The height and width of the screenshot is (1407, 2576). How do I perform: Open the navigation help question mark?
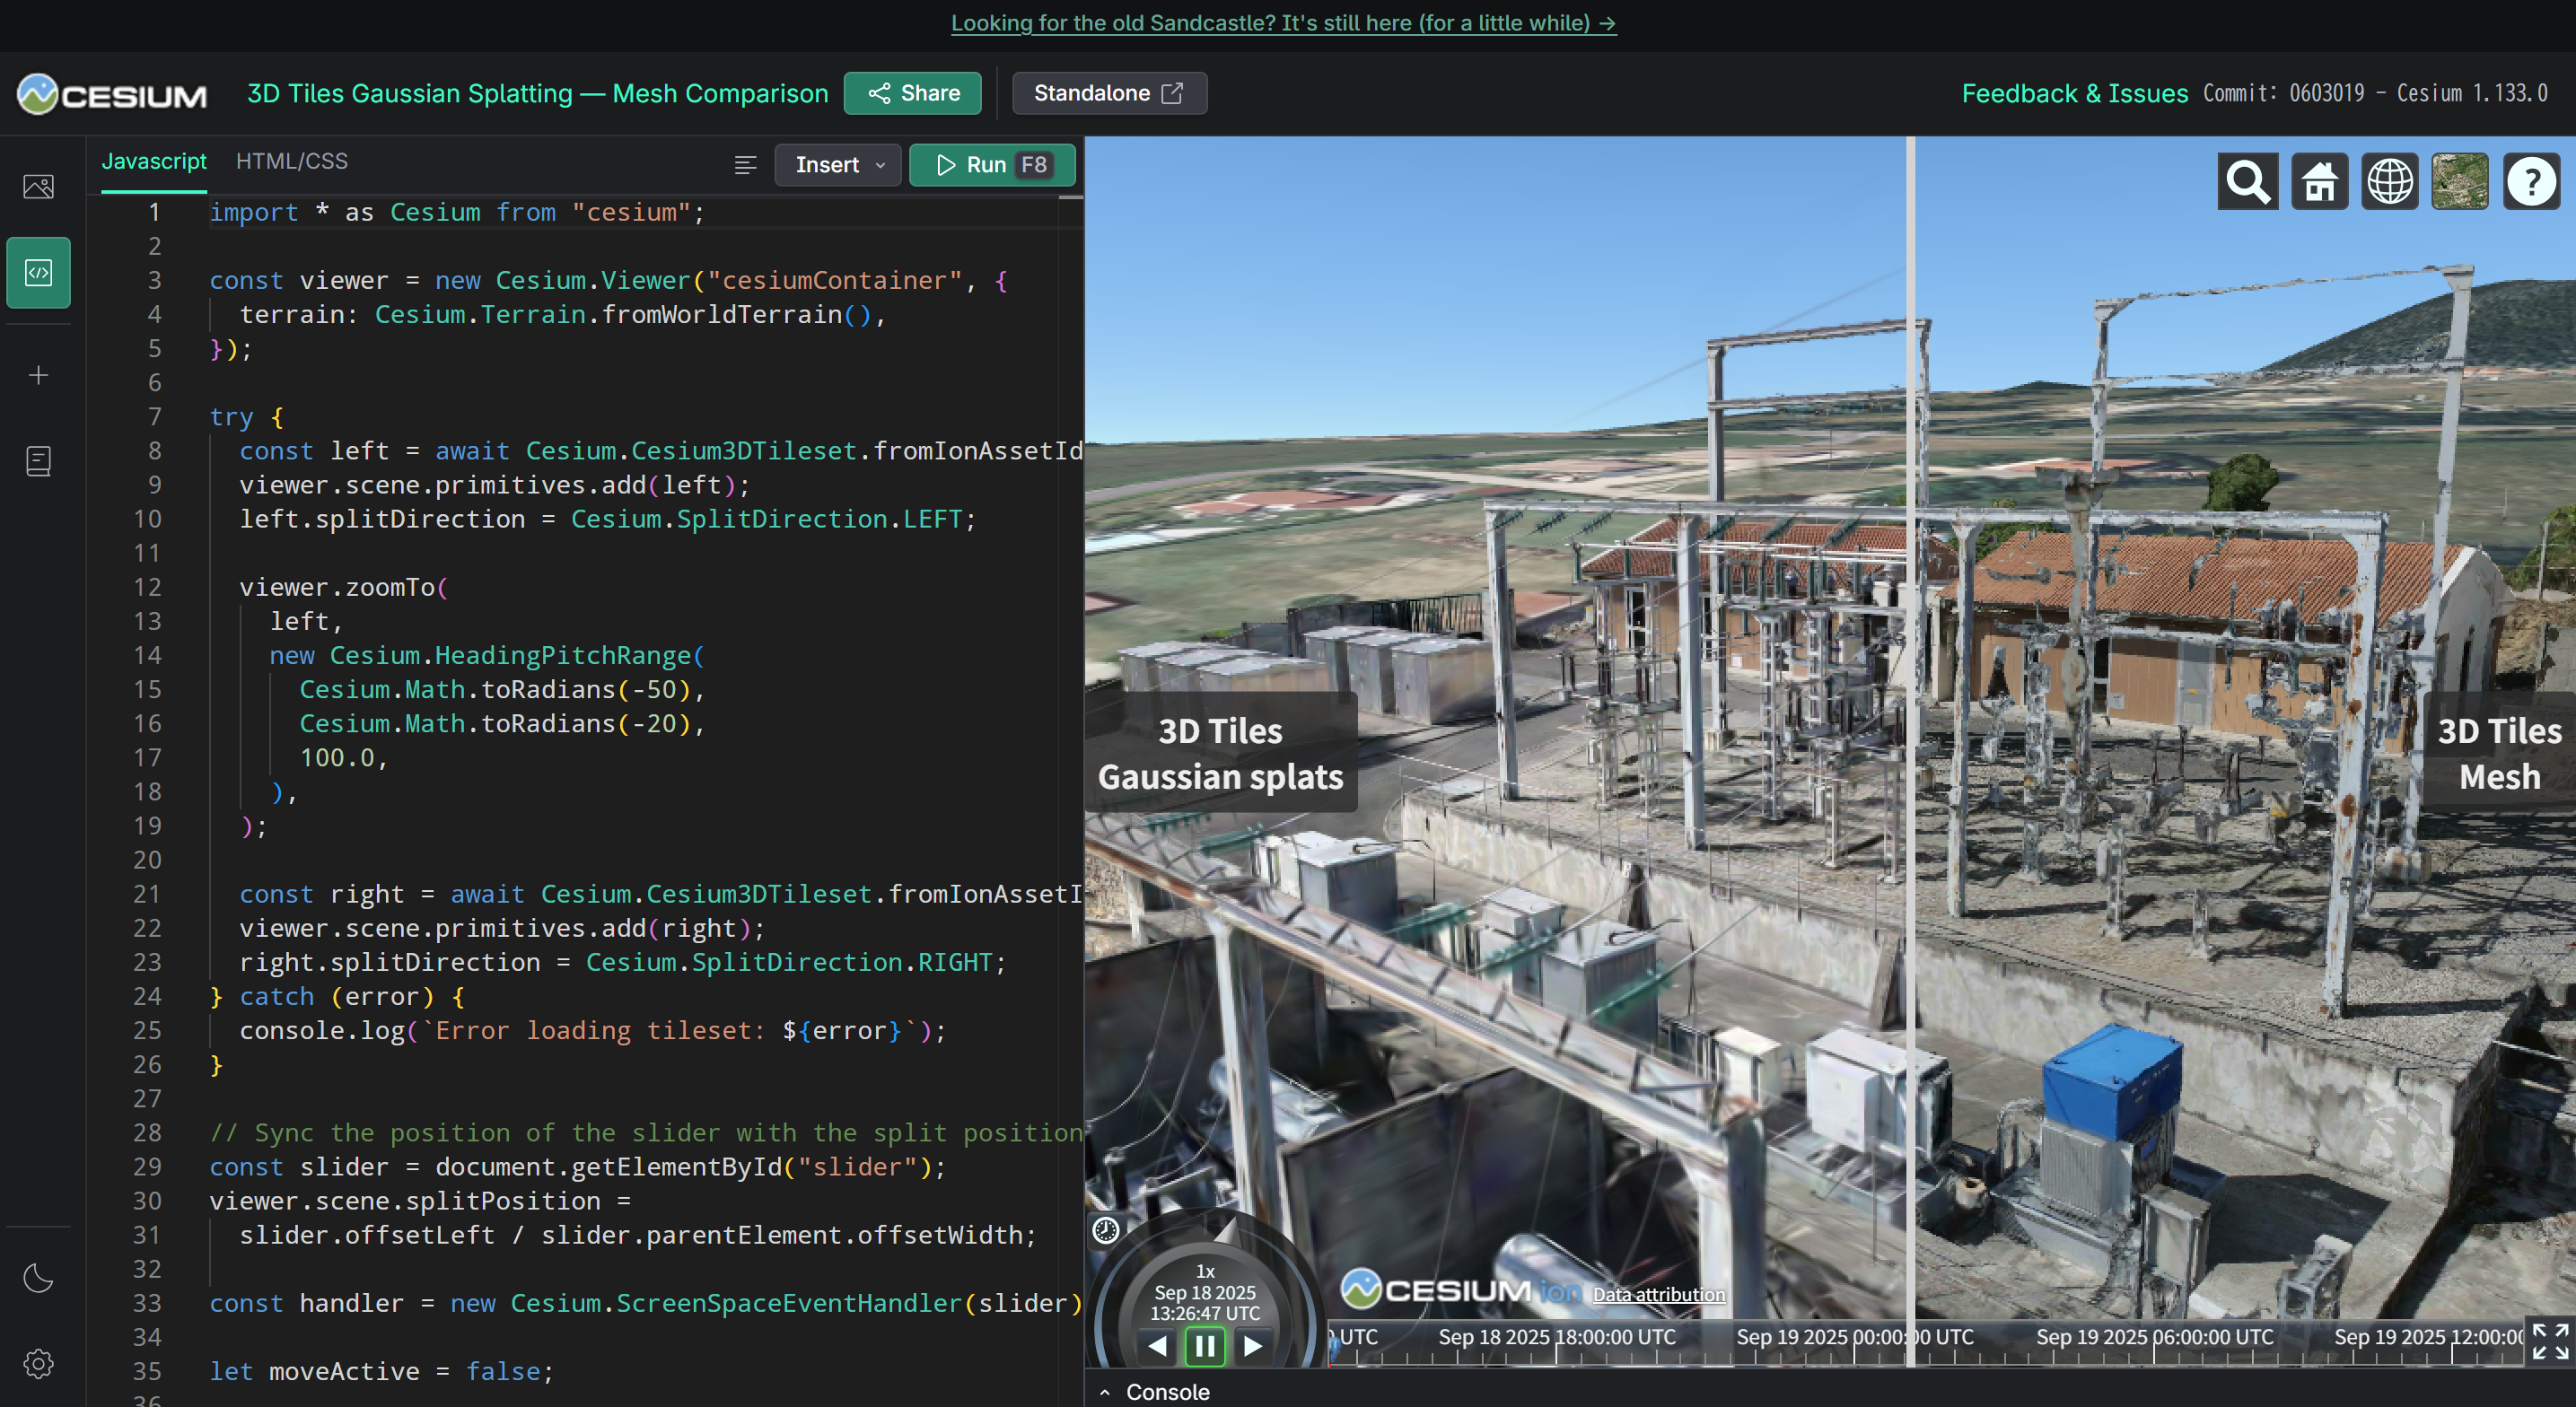(x=2532, y=181)
